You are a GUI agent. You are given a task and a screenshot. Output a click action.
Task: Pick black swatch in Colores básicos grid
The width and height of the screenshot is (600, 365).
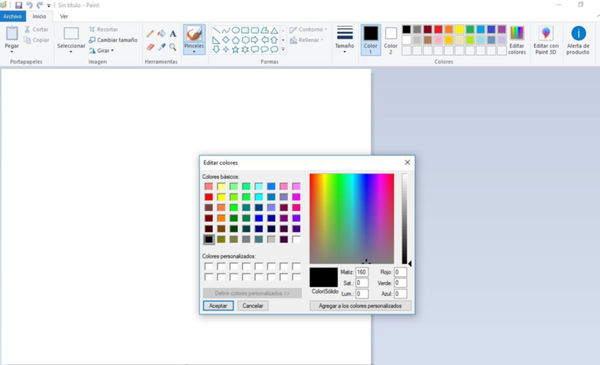click(x=209, y=240)
